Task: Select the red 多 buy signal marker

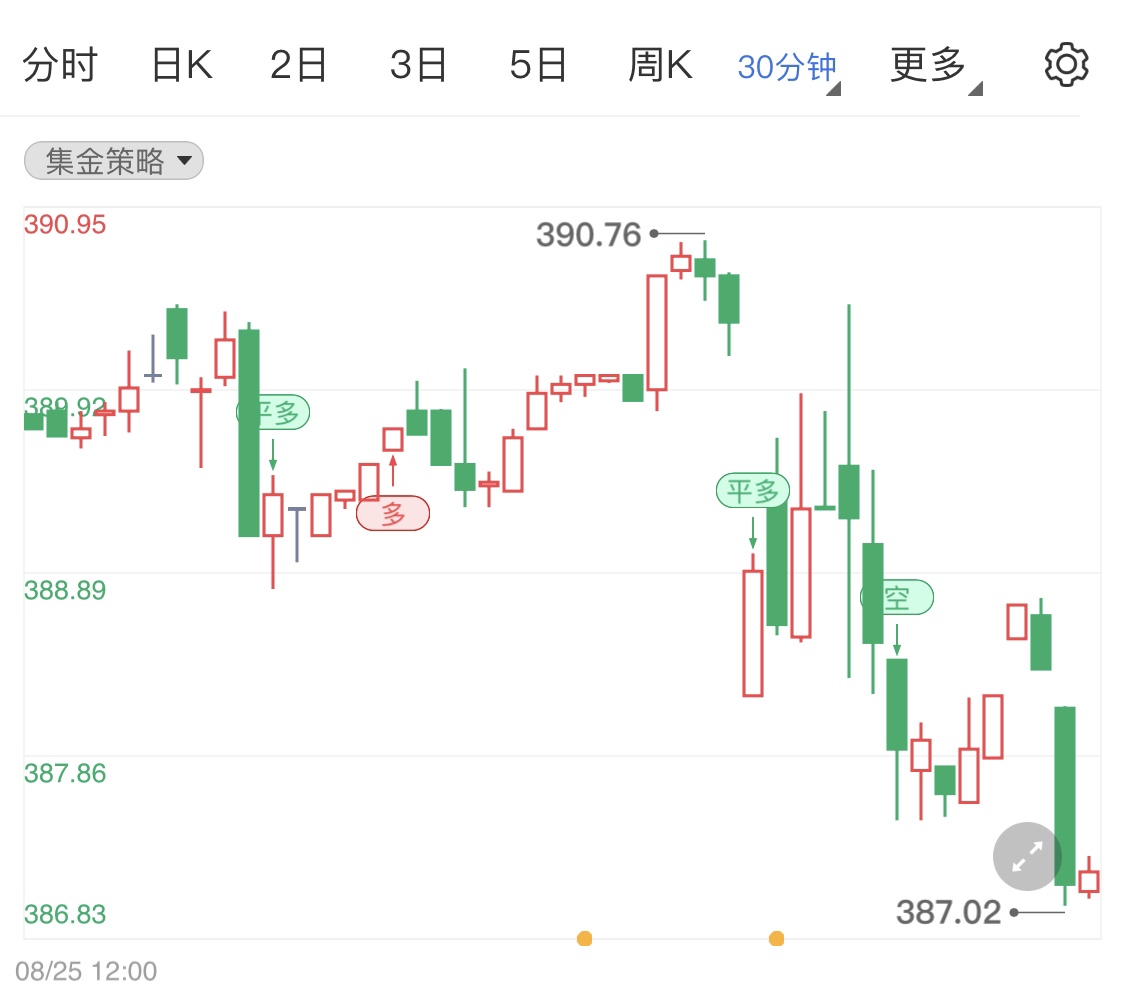Action: tap(393, 514)
